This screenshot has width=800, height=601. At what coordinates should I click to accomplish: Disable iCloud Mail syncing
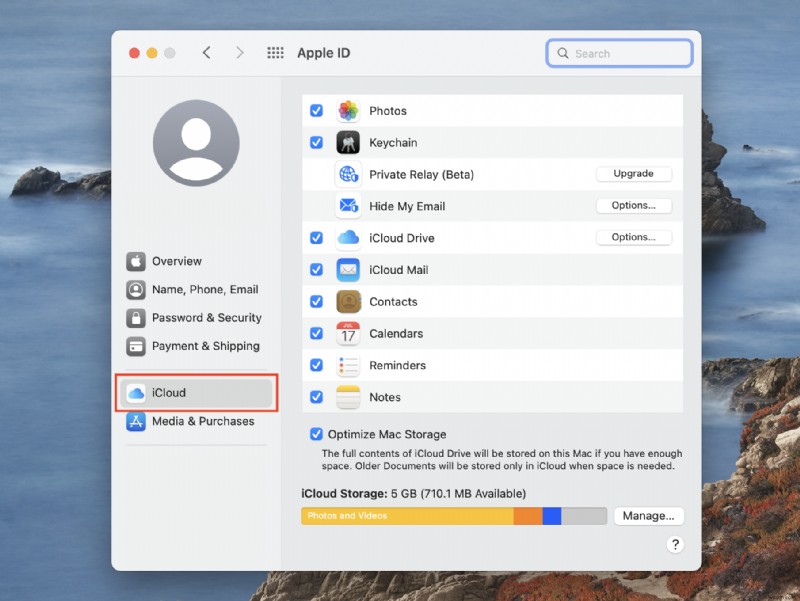pos(316,269)
